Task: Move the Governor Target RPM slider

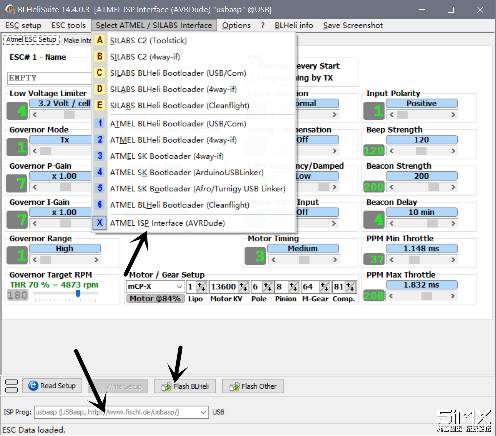Action: point(78,294)
